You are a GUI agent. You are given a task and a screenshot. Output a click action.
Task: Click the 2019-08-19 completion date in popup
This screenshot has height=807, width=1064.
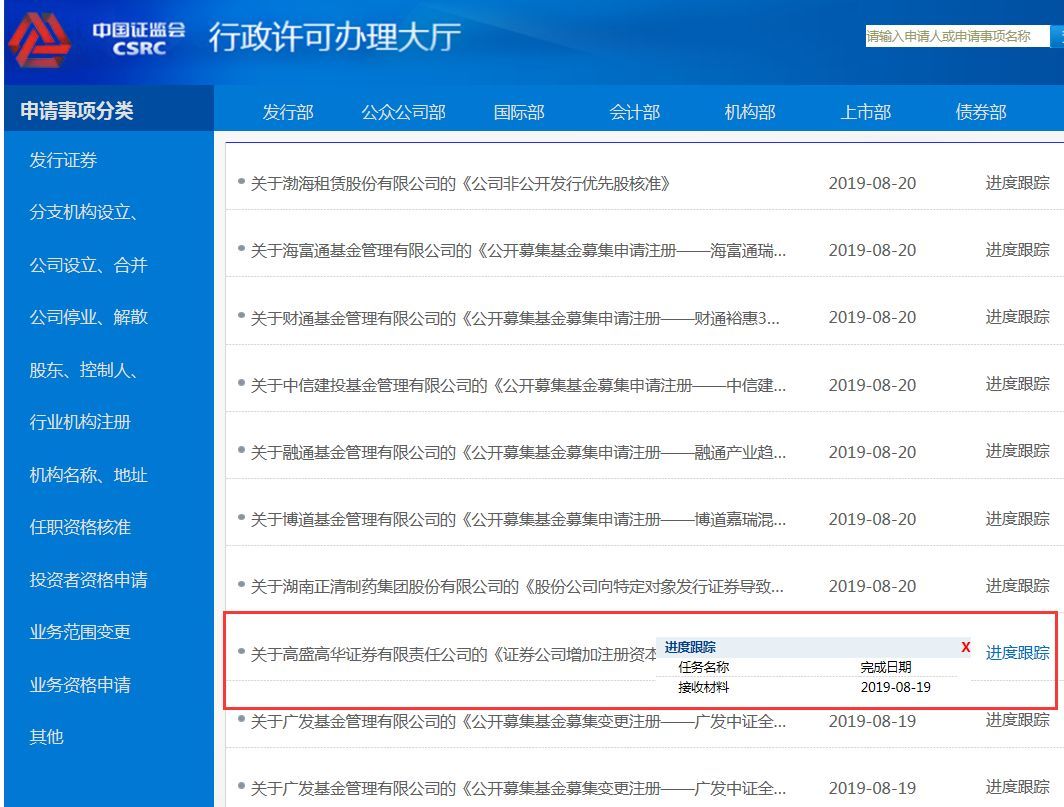click(x=896, y=688)
